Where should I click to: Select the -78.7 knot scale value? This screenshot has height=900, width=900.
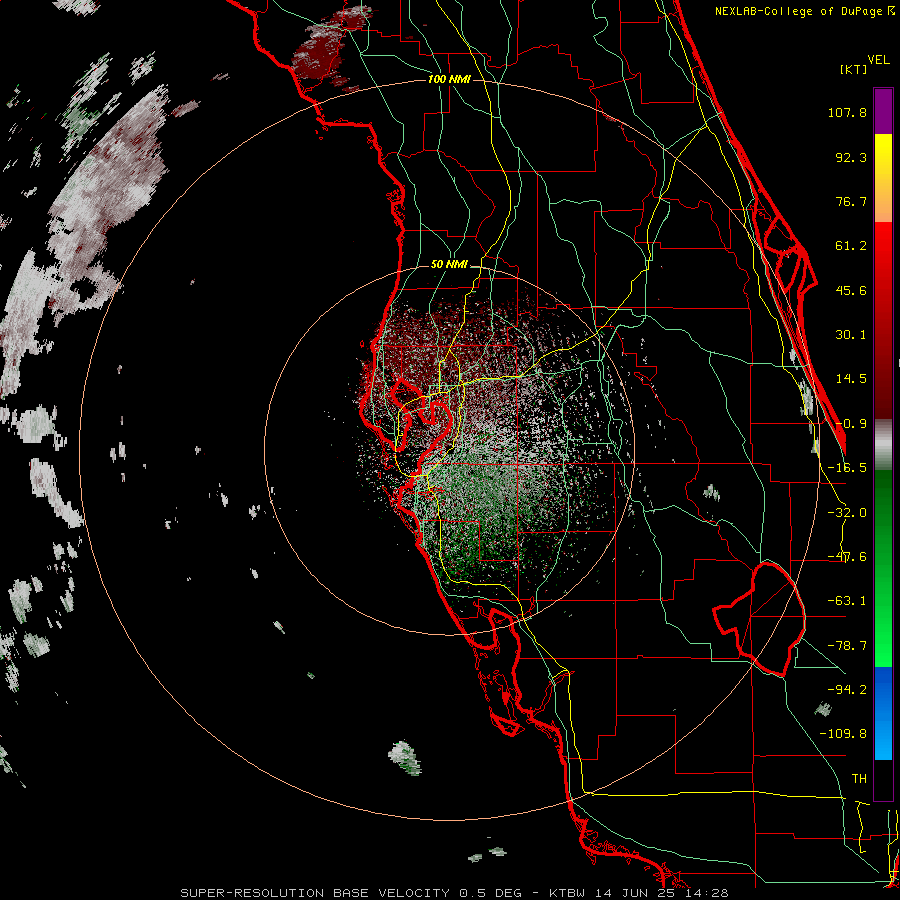(847, 646)
